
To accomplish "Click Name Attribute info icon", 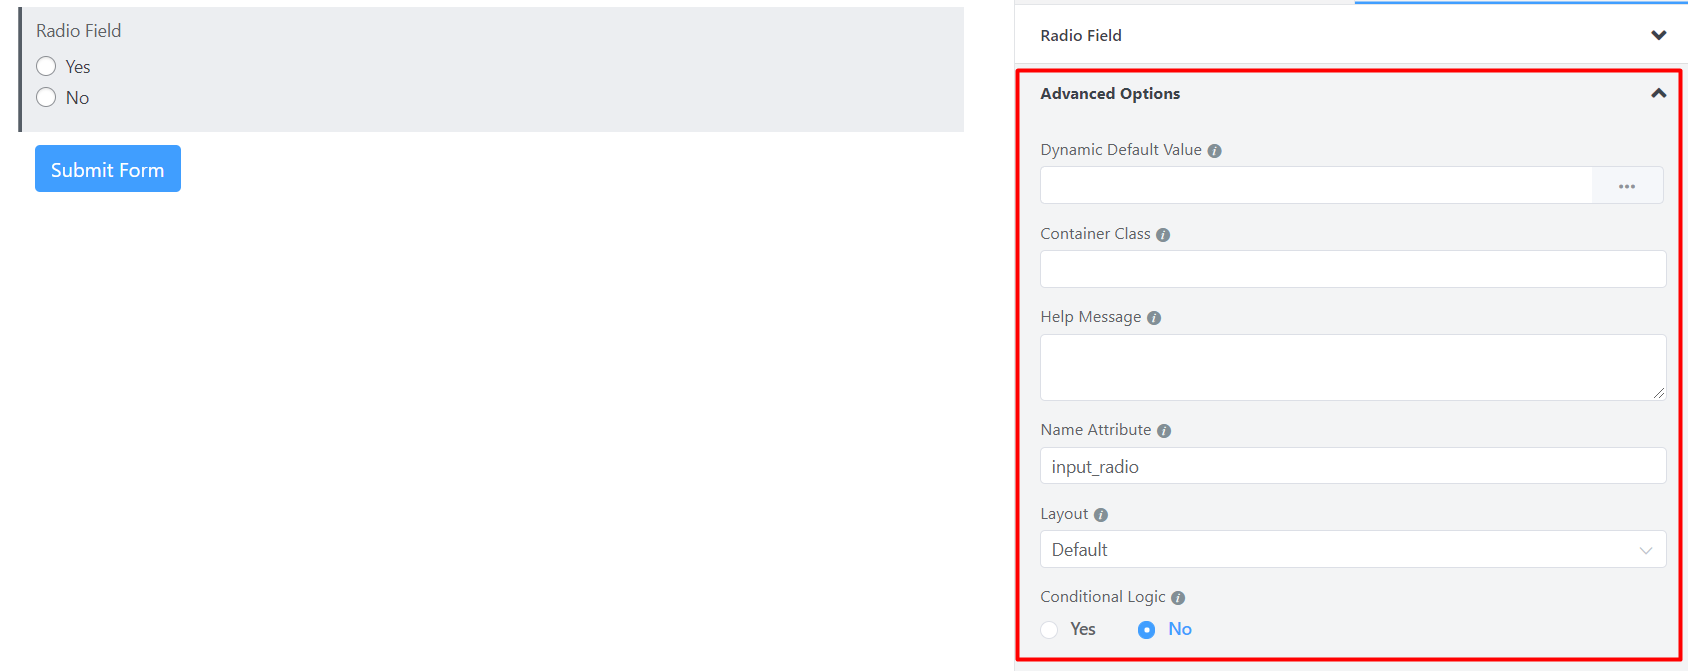I will pos(1164,431).
